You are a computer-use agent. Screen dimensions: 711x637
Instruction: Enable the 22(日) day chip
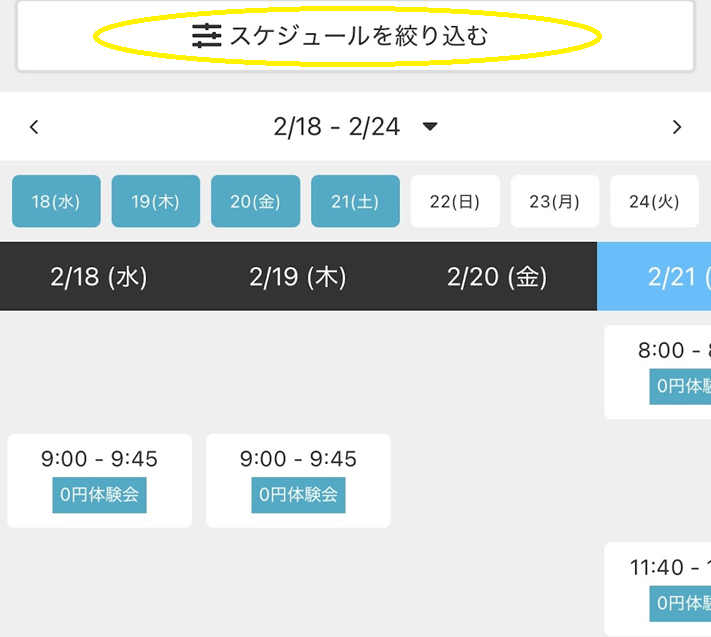click(x=455, y=201)
